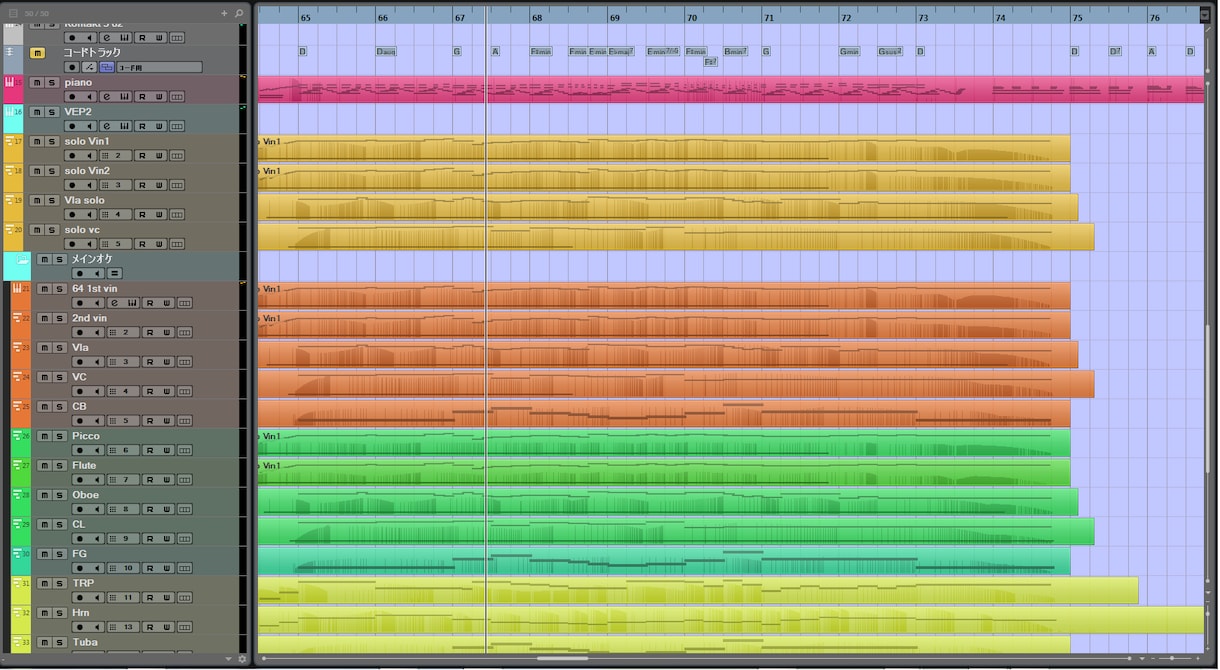Open the コード用 dropdown on chord track
The width and height of the screenshot is (1220, 670).
pos(158,67)
